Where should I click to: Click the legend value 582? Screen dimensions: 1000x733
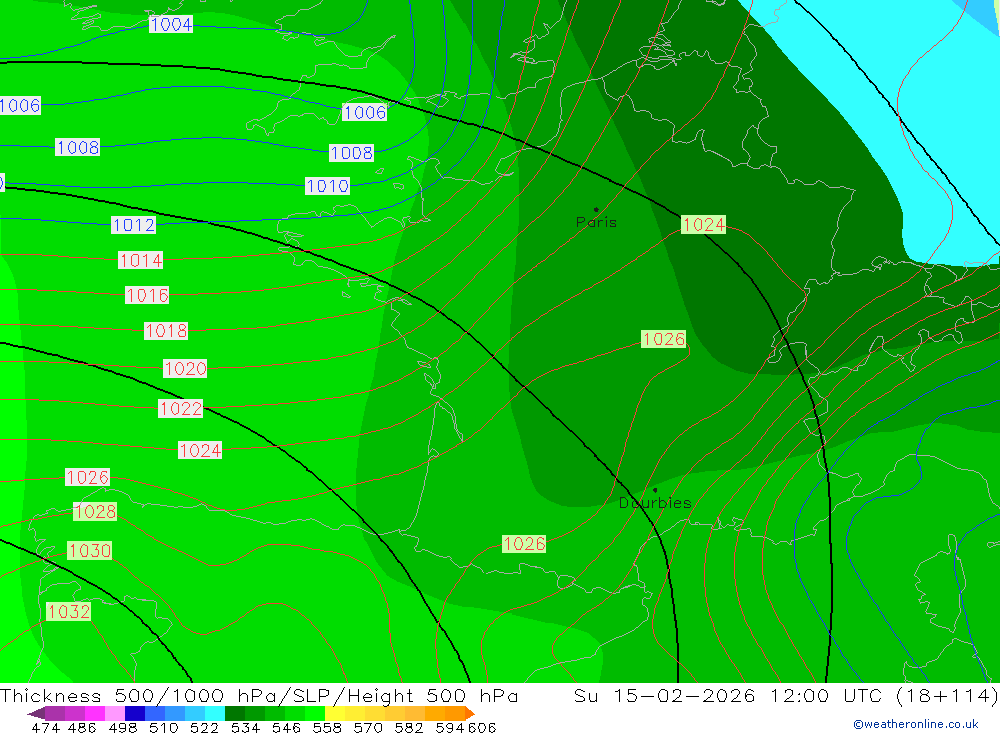click(x=408, y=727)
